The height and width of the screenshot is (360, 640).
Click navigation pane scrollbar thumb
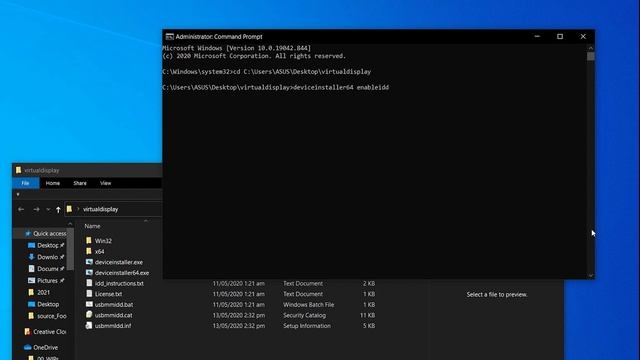[x=70, y=249]
